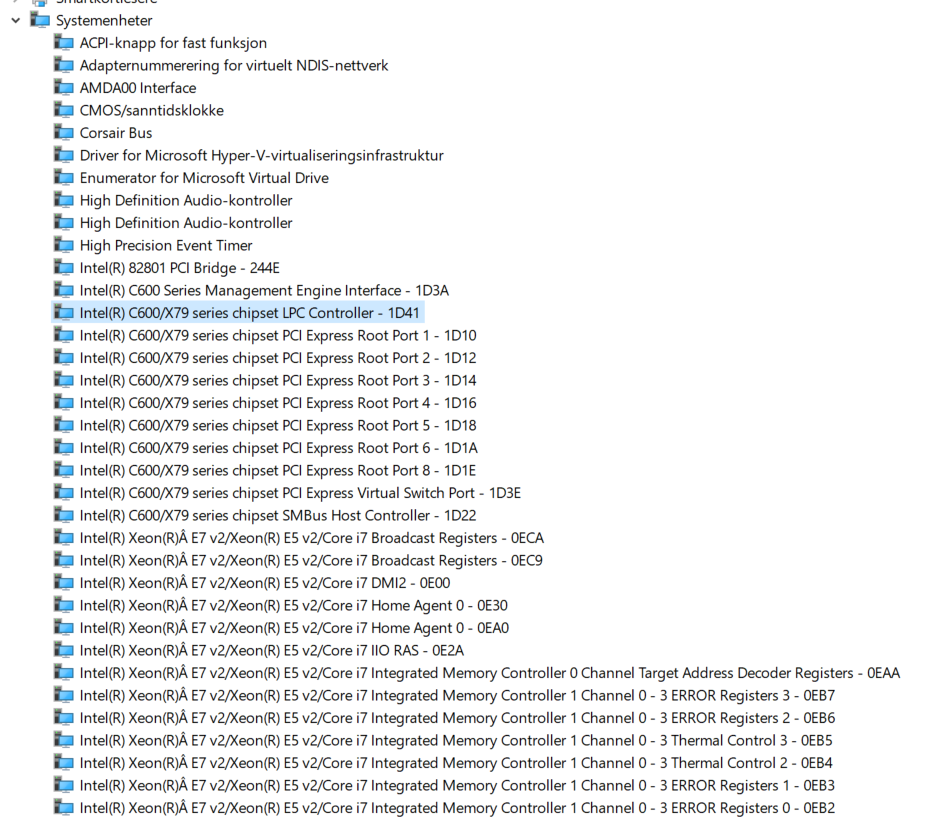
Task: Select Driver for Microsoft Hyper-V-virtualiseringsinfrastruktur
Action: point(262,156)
